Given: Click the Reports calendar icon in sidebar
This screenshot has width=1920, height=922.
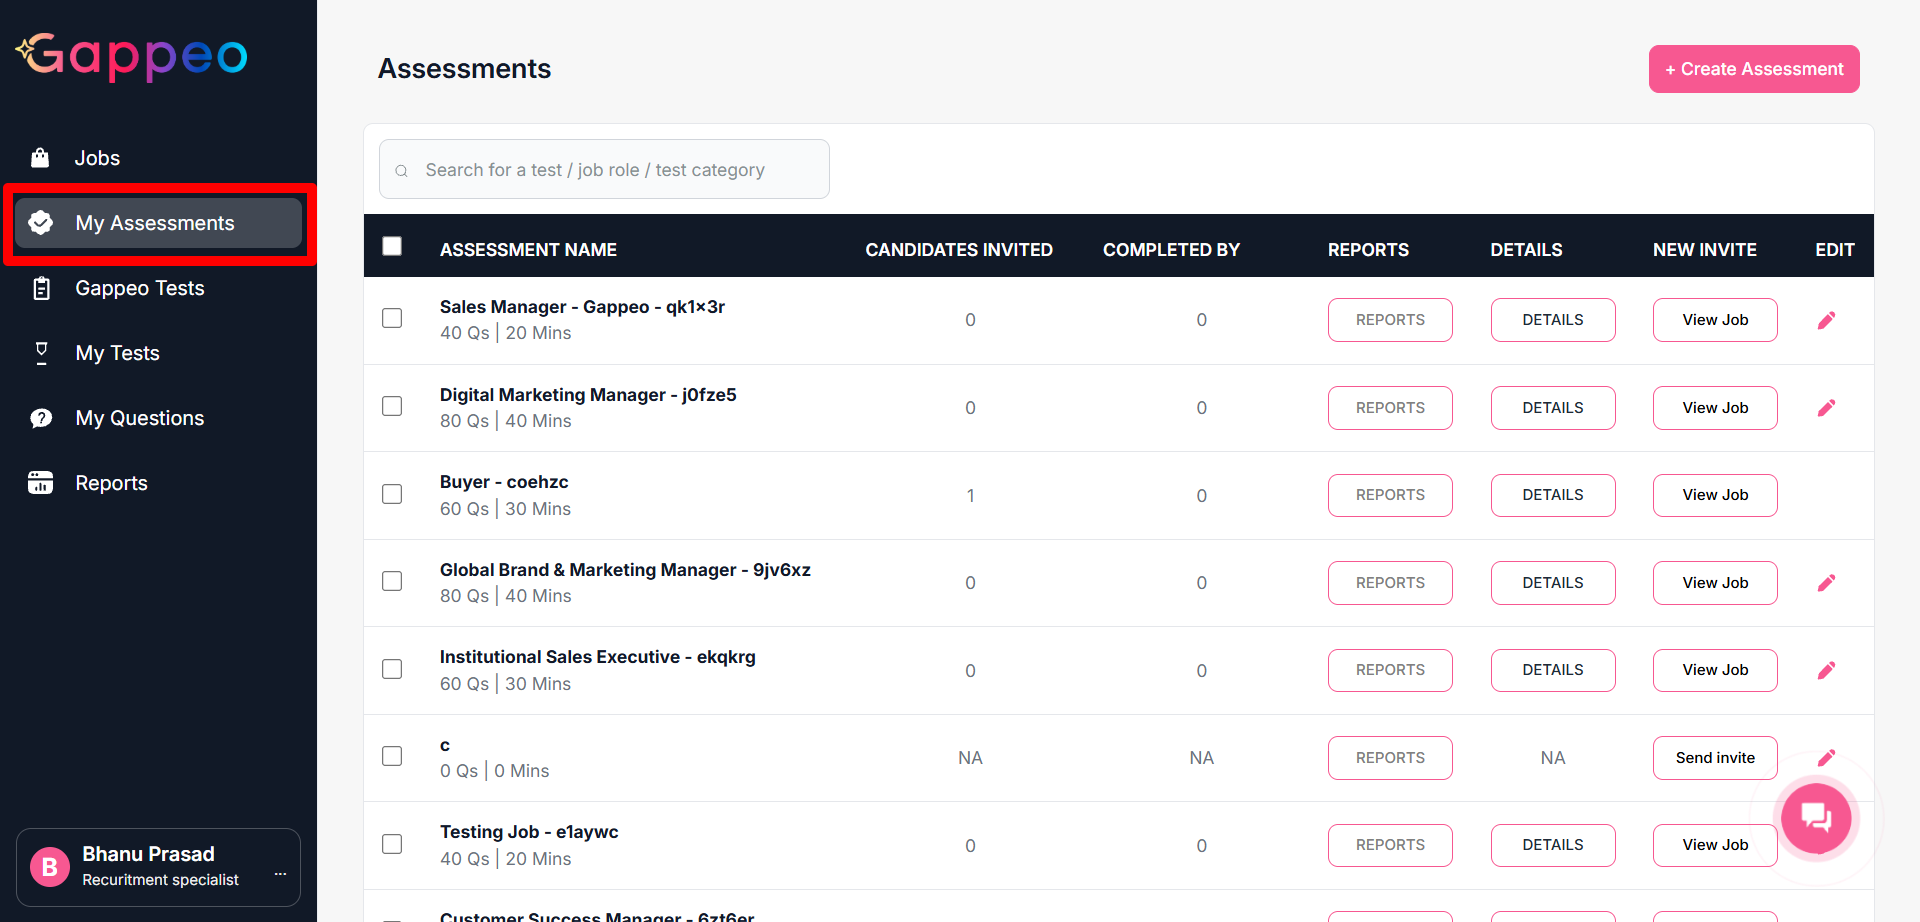Looking at the screenshot, I should pos(40,483).
